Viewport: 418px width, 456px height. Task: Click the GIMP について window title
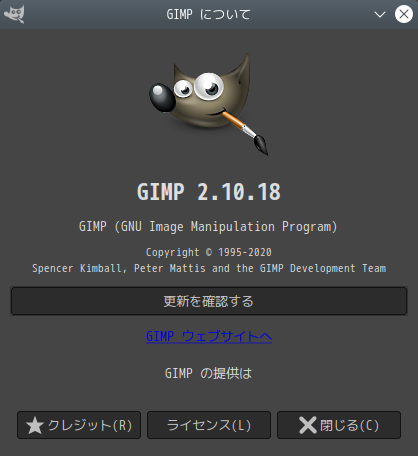pyautogui.click(x=208, y=14)
